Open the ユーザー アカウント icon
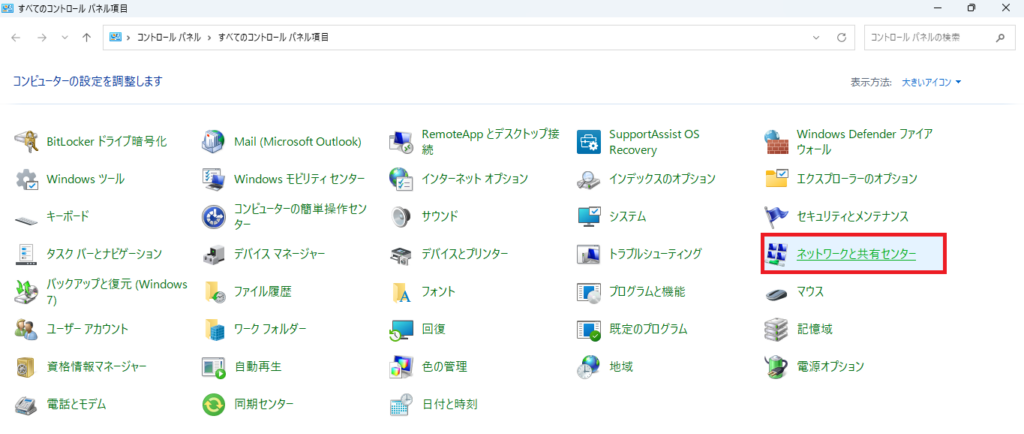This screenshot has height=434, width=1024. (x=27, y=329)
